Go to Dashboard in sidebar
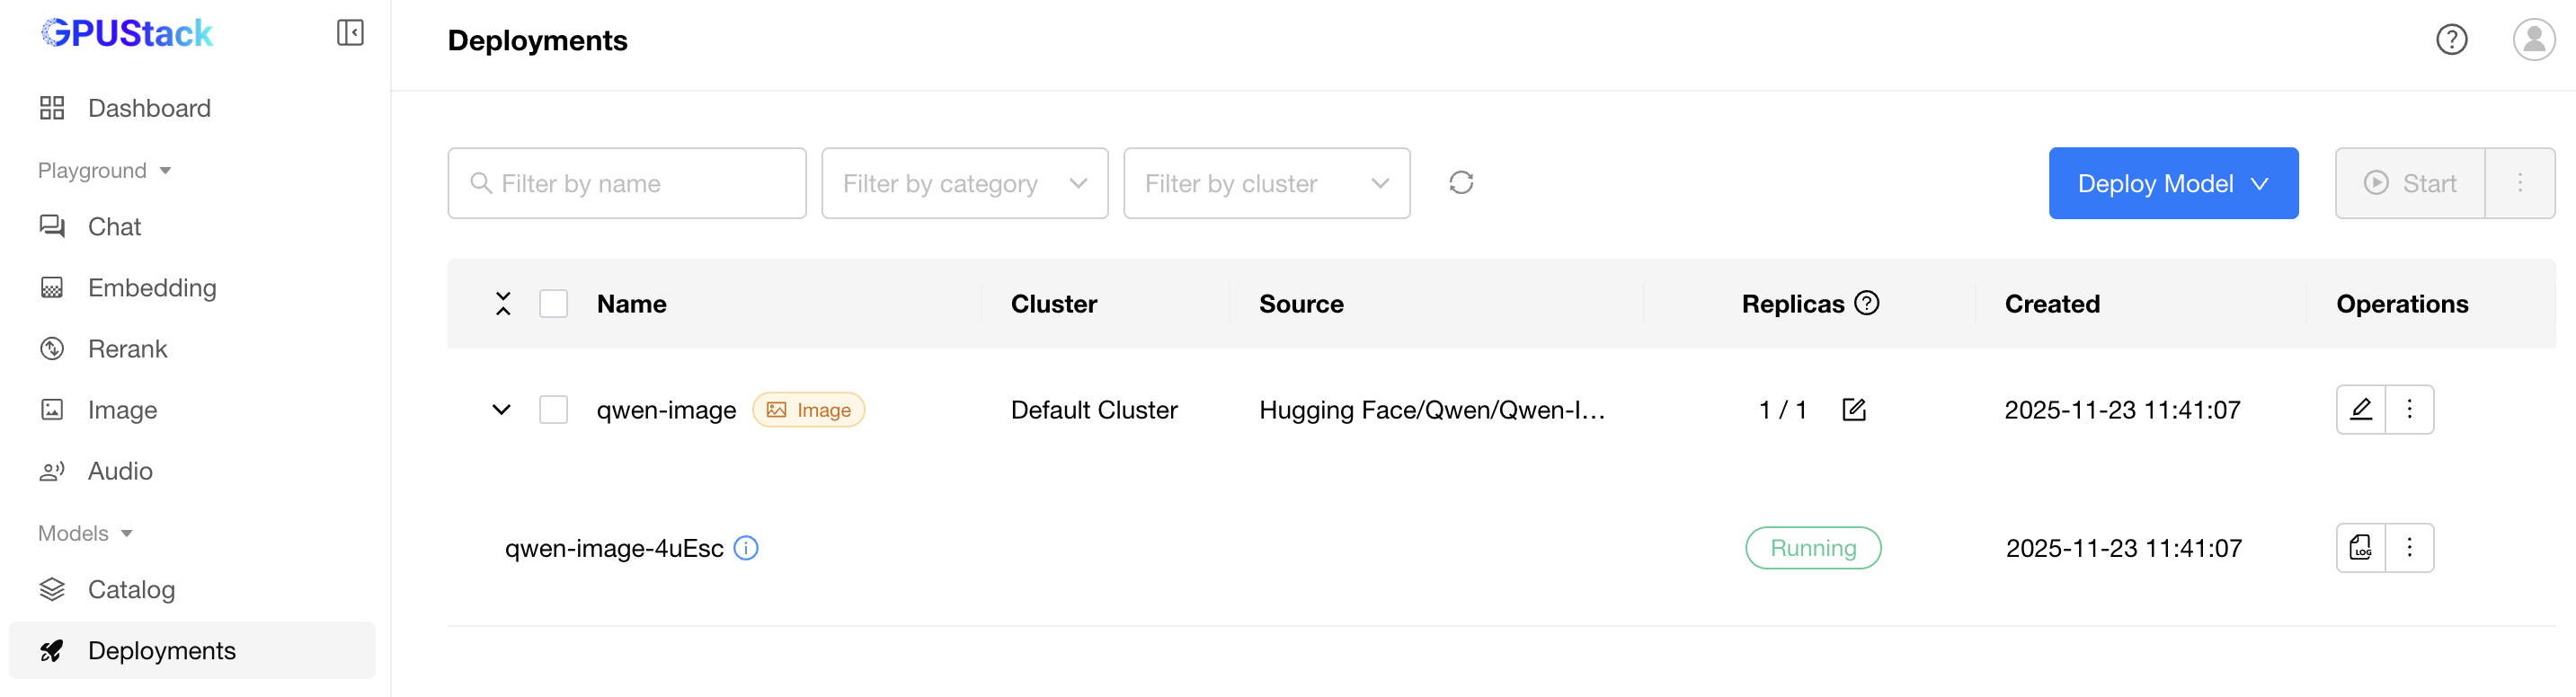Screen dimensions: 2576x697 pos(149,108)
